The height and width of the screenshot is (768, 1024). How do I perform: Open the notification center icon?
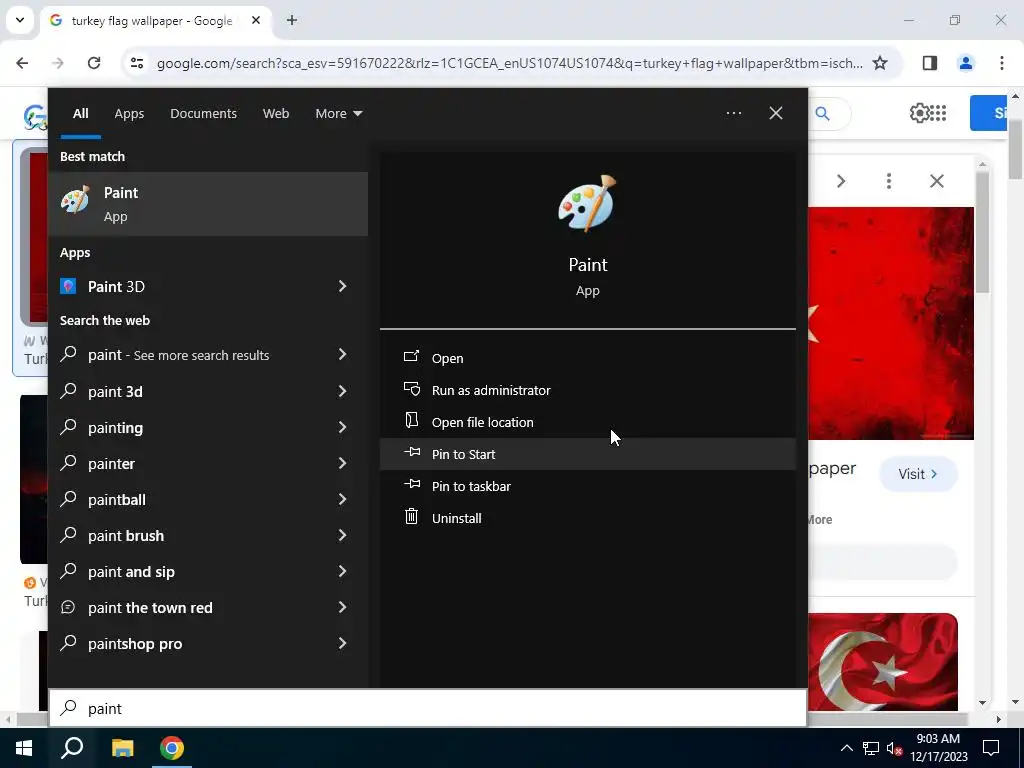click(x=991, y=748)
